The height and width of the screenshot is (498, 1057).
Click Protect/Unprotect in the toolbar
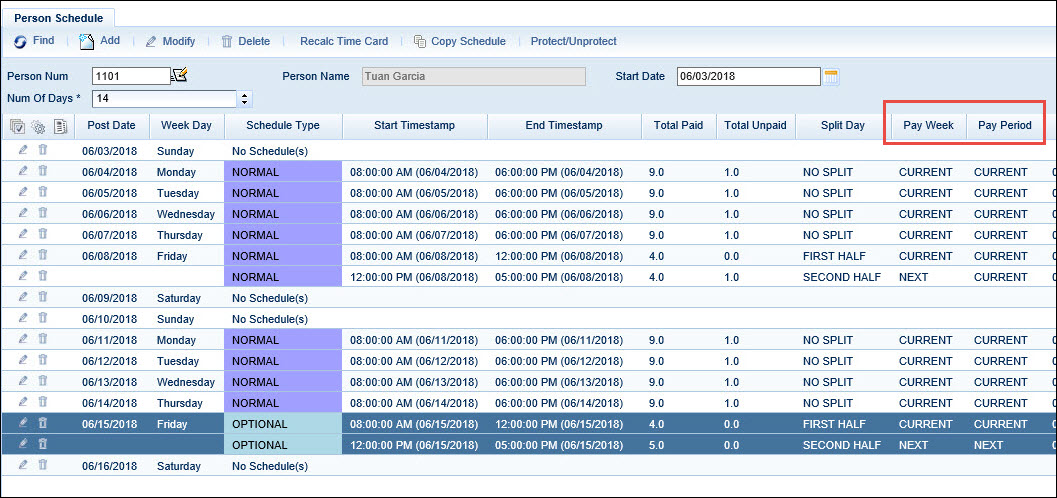[x=573, y=41]
